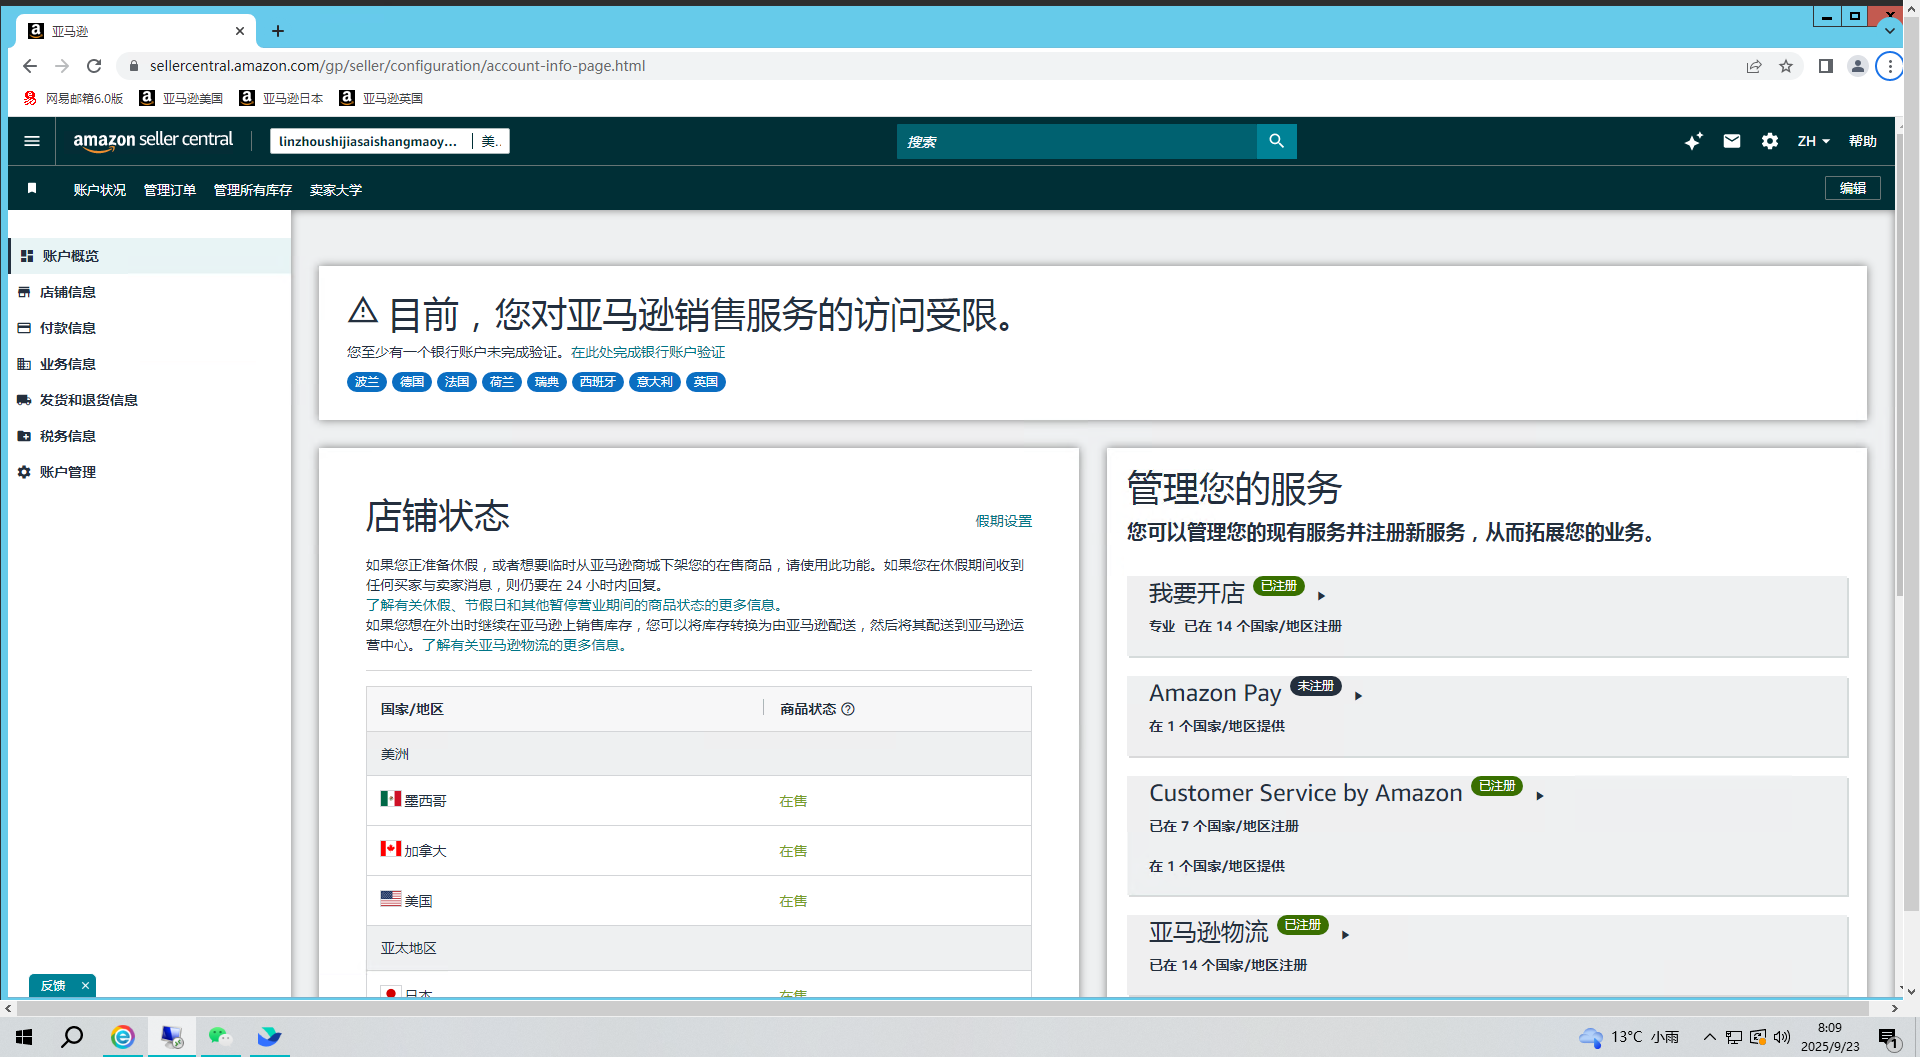Click the 编辑 button
This screenshot has width=1920, height=1057.
[x=1852, y=188]
